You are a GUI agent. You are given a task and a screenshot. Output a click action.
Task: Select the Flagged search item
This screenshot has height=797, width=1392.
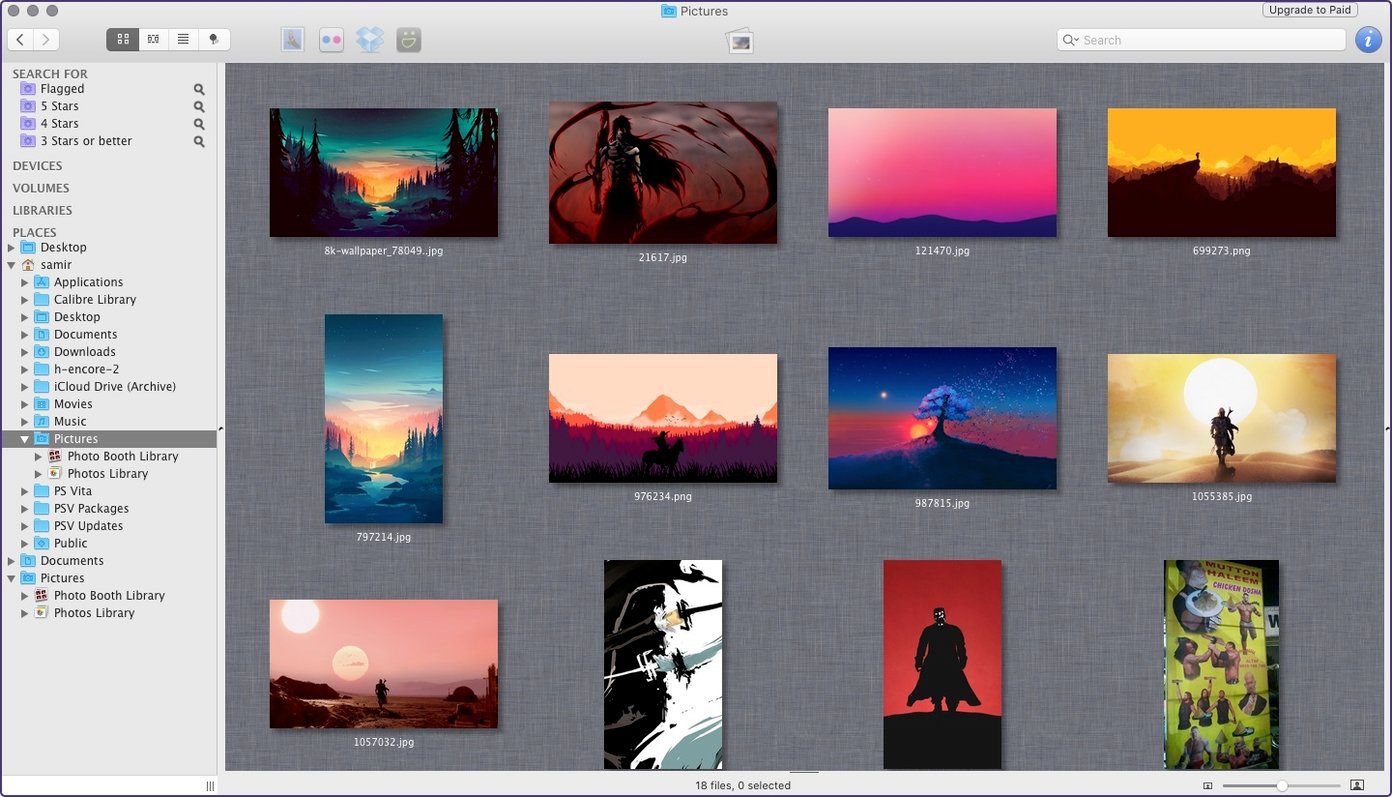(62, 89)
